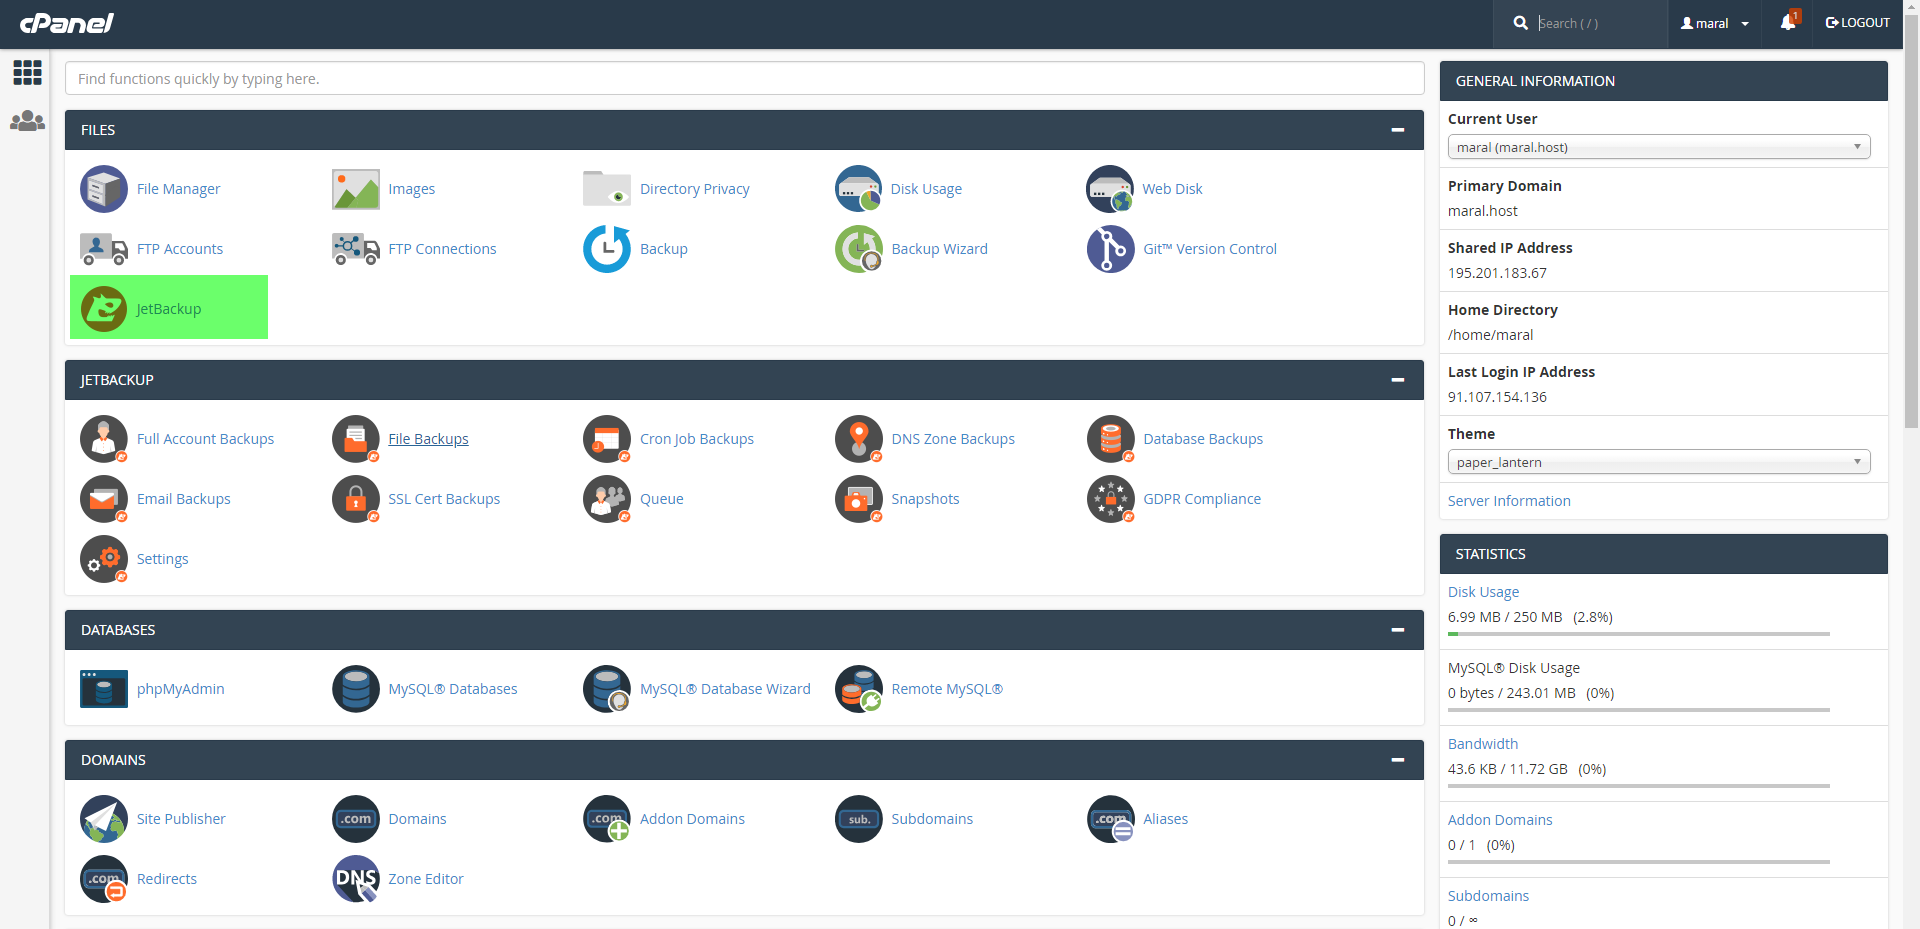Image resolution: width=1920 pixels, height=929 pixels.
Task: Open the Images tool icon
Action: point(356,189)
